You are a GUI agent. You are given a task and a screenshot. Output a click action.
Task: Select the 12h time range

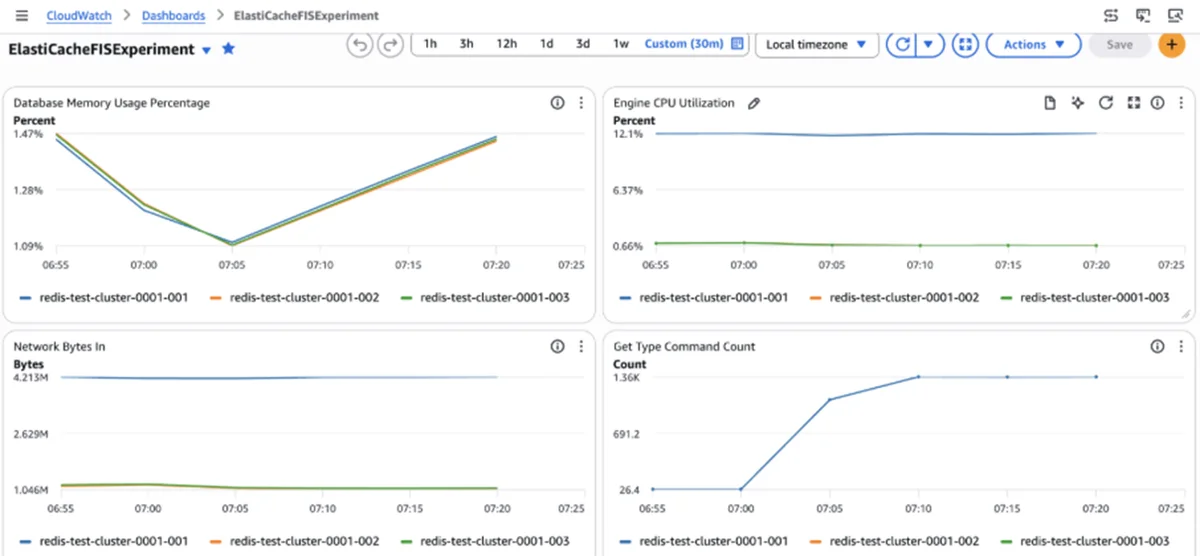pyautogui.click(x=507, y=44)
